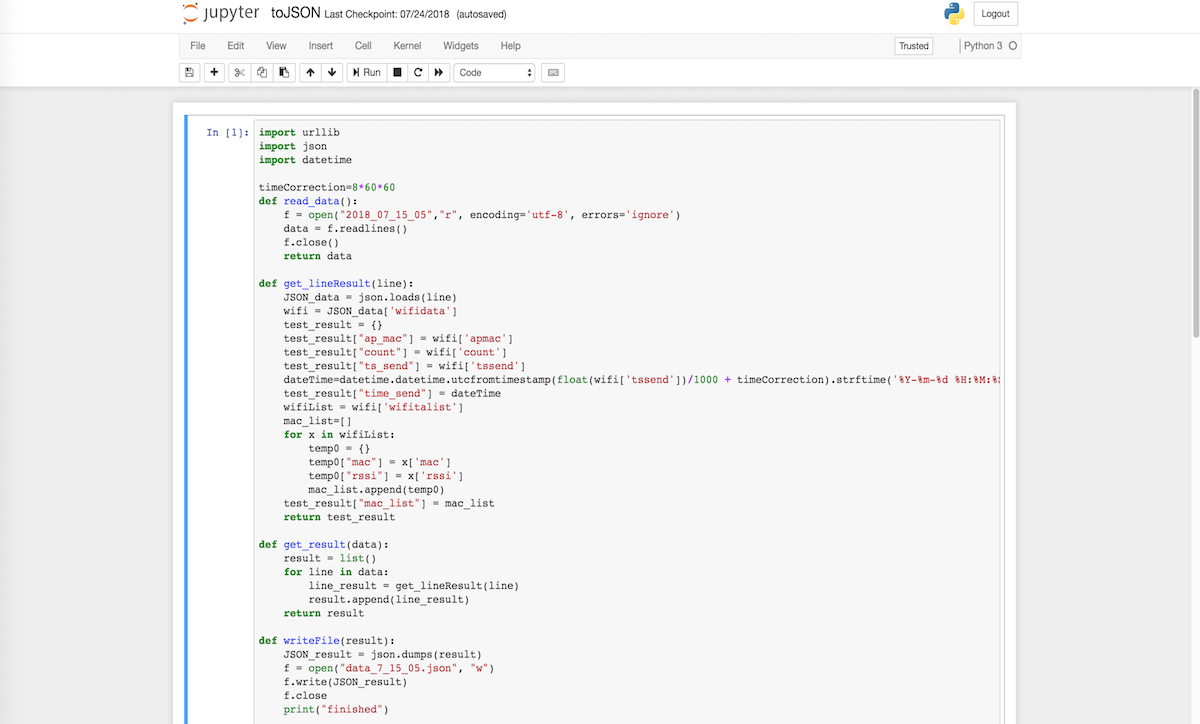Click the 'def get_result(data):' line
This screenshot has height=724, width=1200.
323,545
